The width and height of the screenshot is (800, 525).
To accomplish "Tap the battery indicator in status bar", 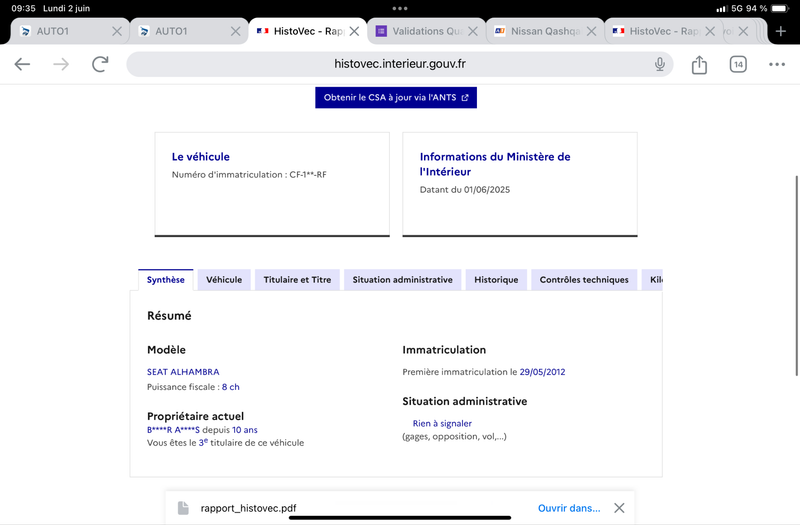I will [x=780, y=8].
